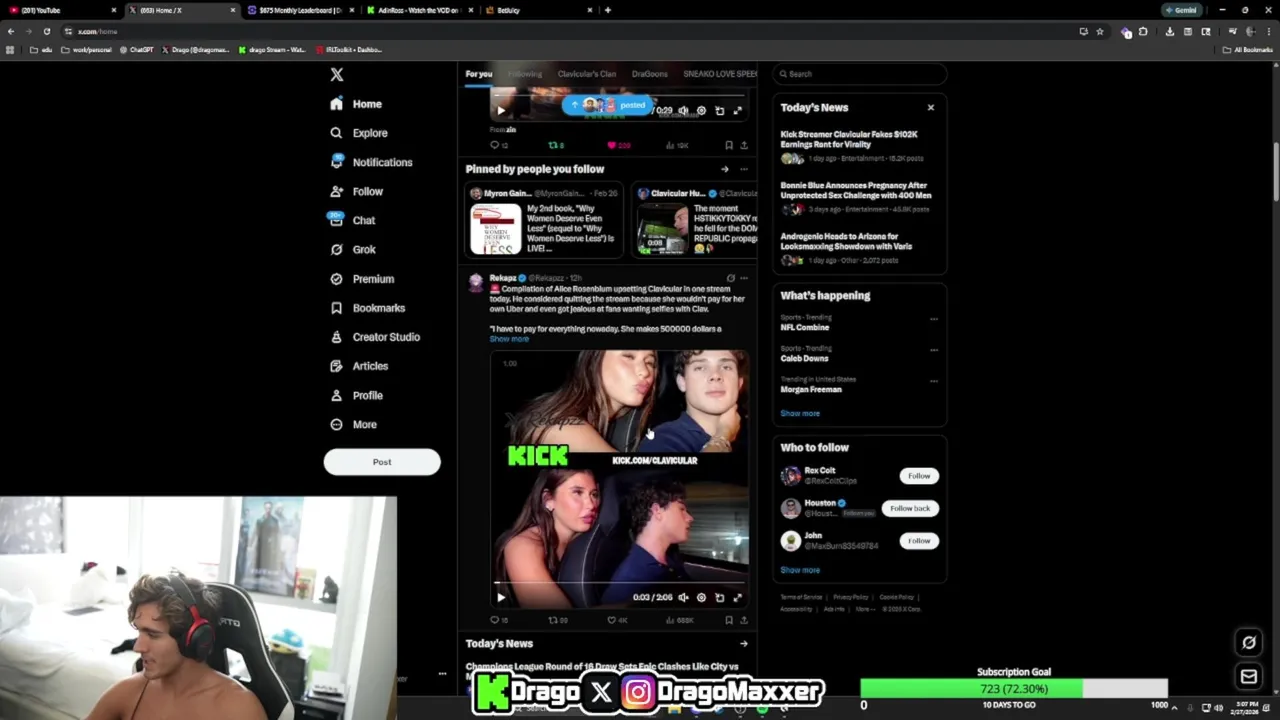Open messages drawer at bottom right
Screen dimensions: 1280x720
point(1249,677)
